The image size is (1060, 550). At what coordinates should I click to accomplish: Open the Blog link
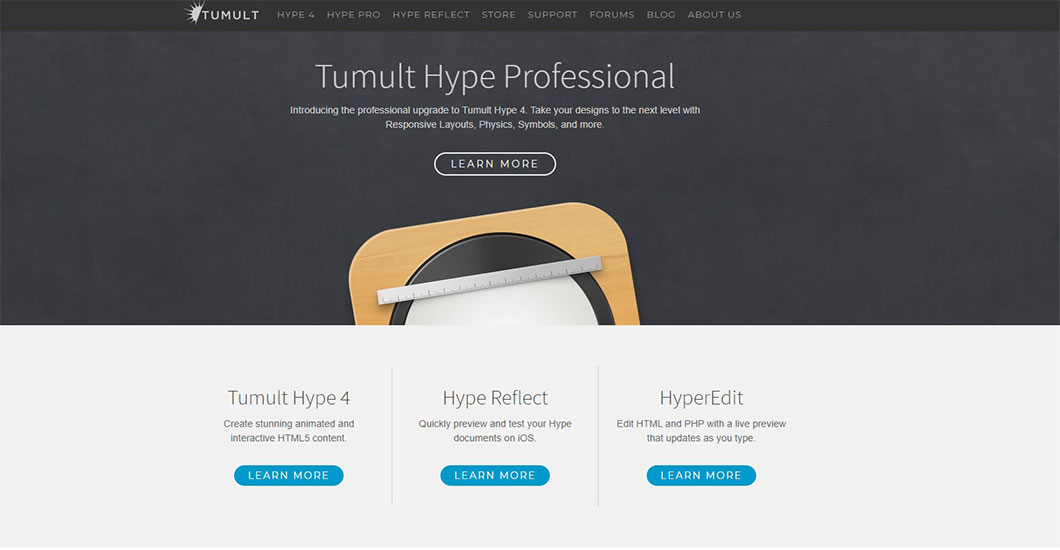tap(661, 15)
